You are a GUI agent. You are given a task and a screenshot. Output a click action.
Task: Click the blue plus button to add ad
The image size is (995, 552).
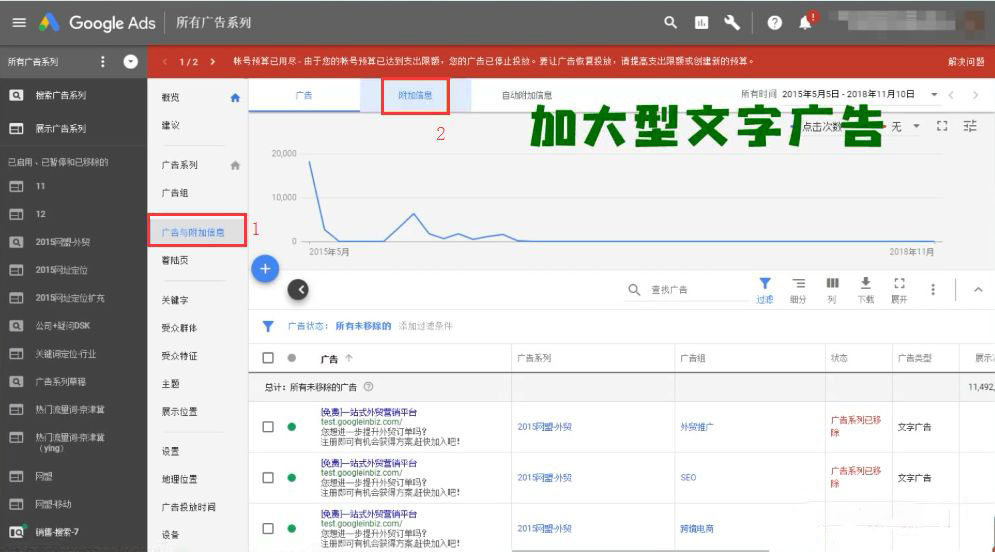[265, 269]
